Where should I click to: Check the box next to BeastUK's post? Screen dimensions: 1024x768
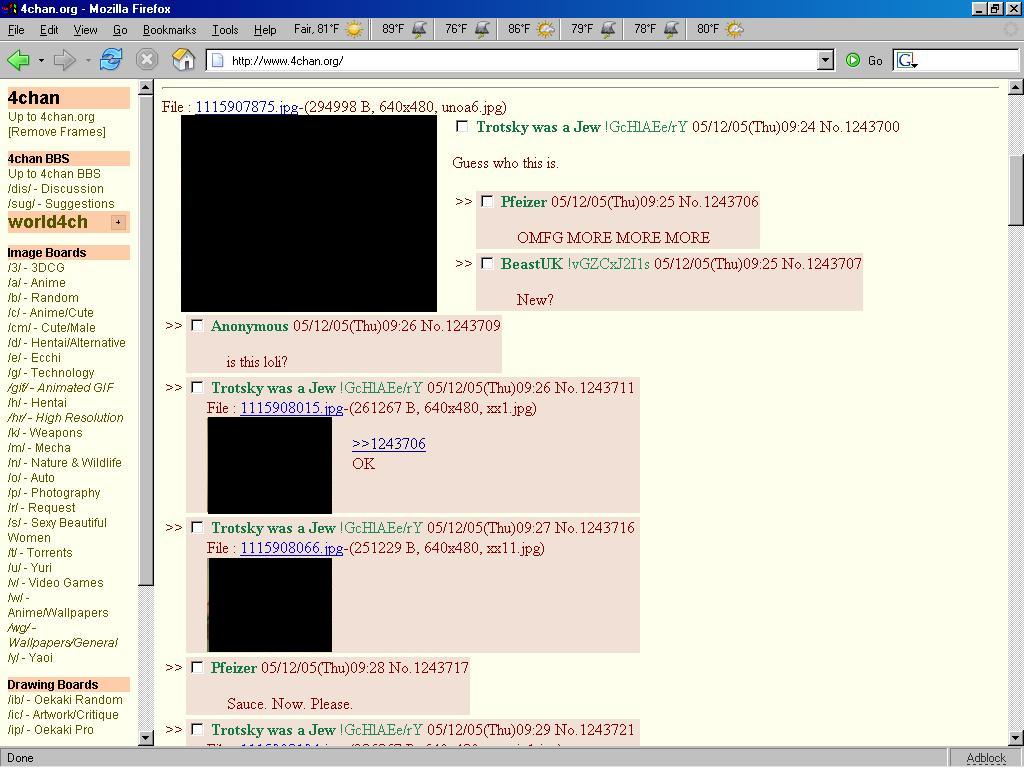coord(487,264)
